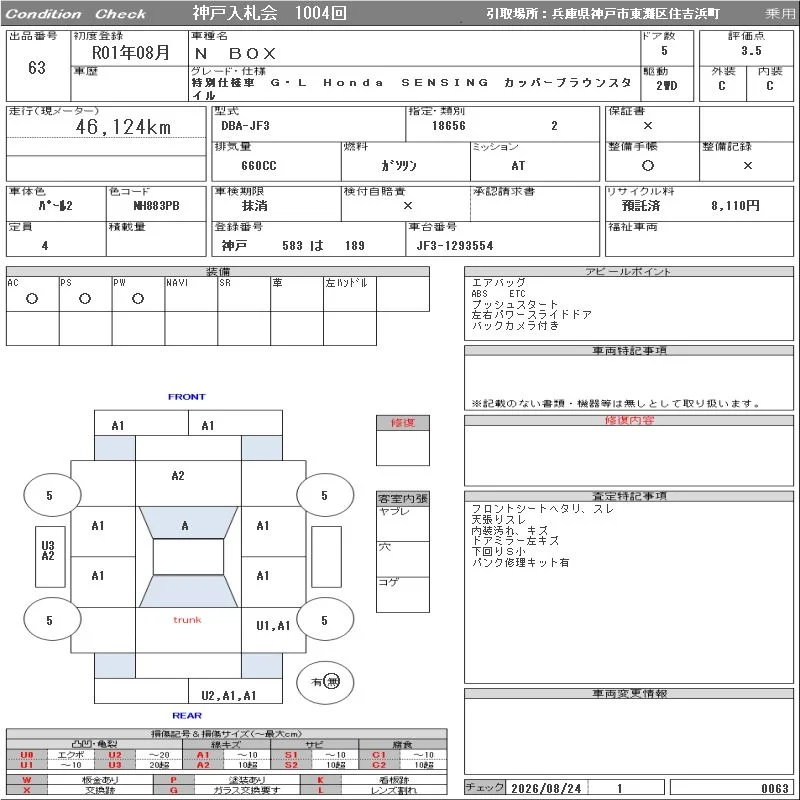Select inspector note "天張りスレ"
Image resolution: width=800 pixels, height=800 pixels.
point(498,519)
